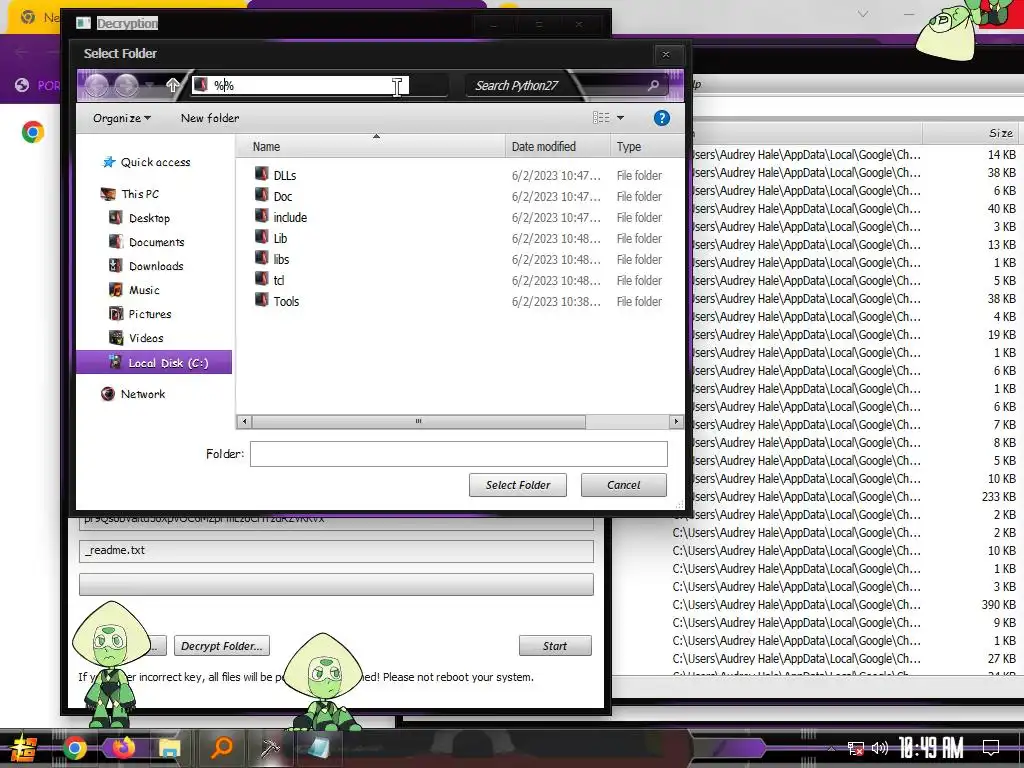Open the Start menu on the taskbar
Screen dimensions: 1024x768
22,748
